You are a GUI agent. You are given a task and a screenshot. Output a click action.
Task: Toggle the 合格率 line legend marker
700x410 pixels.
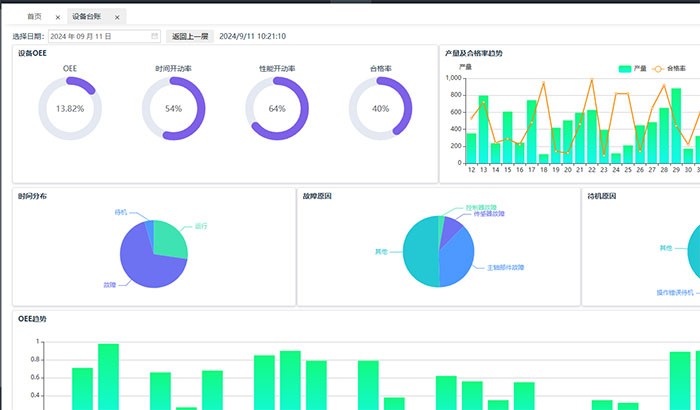[x=658, y=69]
